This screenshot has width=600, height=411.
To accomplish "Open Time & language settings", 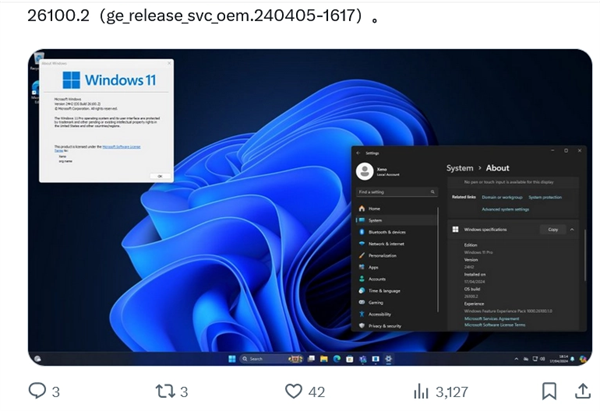I will coord(396,290).
